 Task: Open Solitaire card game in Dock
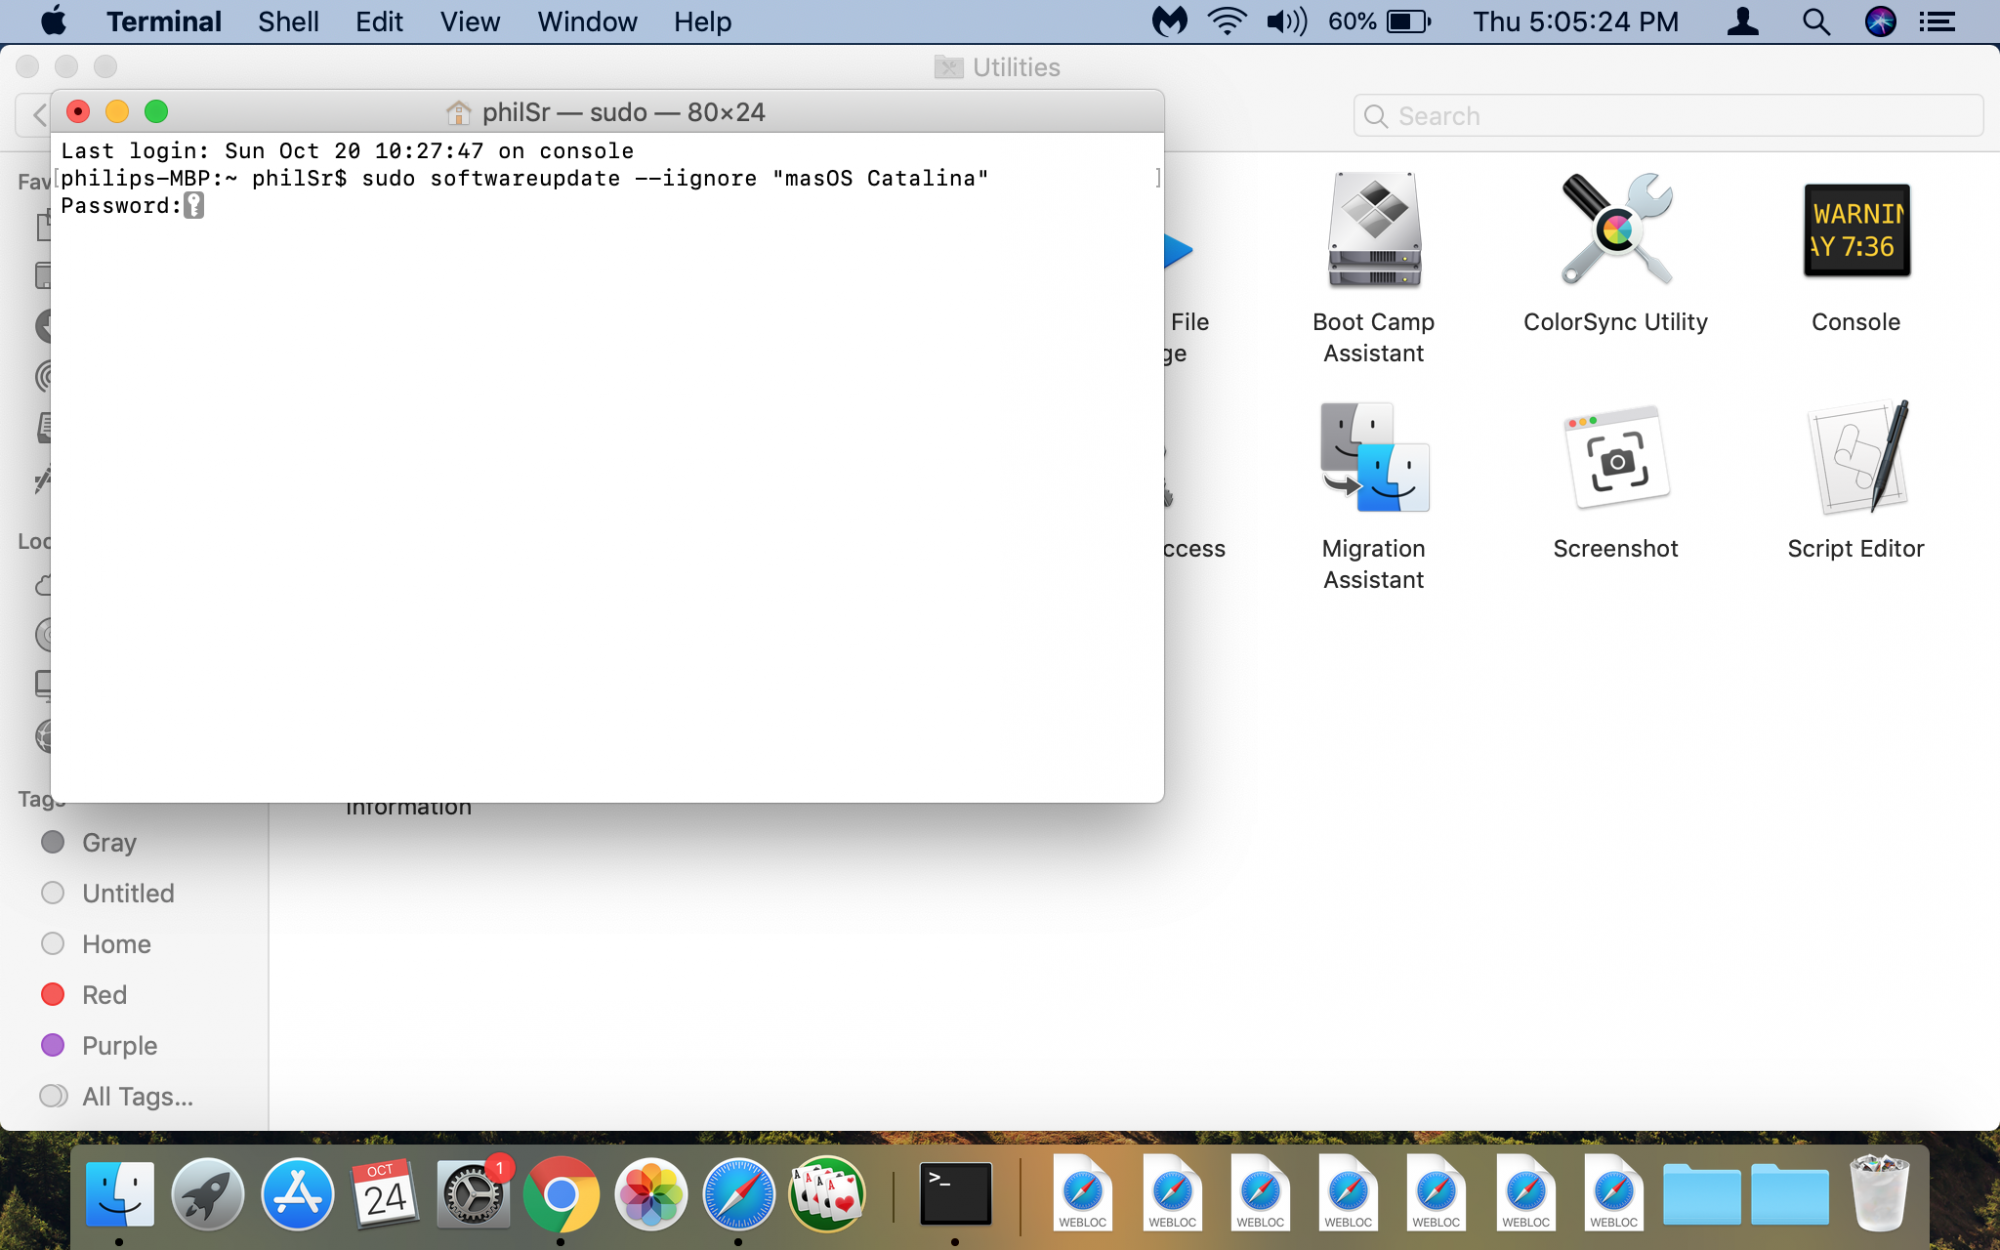[x=827, y=1194]
